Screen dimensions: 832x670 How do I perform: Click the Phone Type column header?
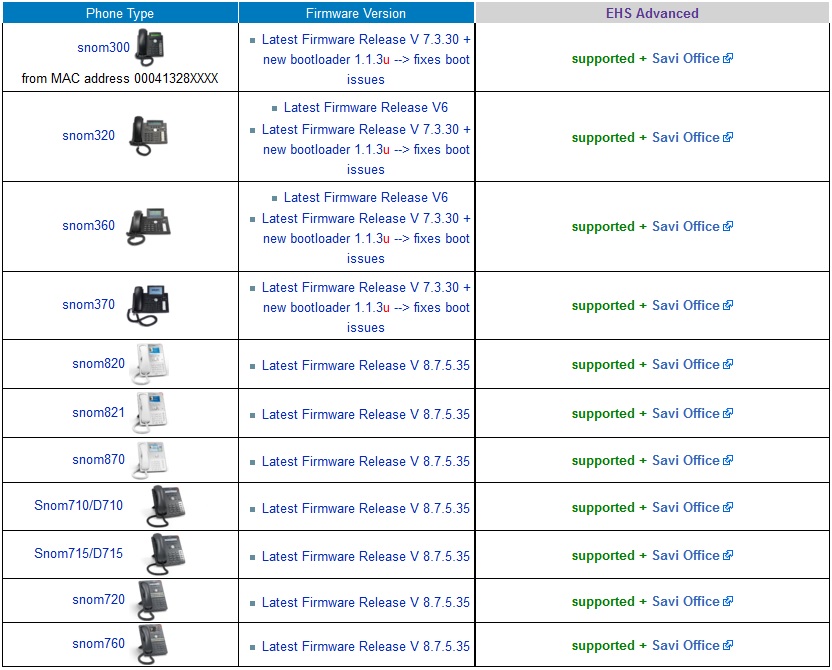click(120, 13)
